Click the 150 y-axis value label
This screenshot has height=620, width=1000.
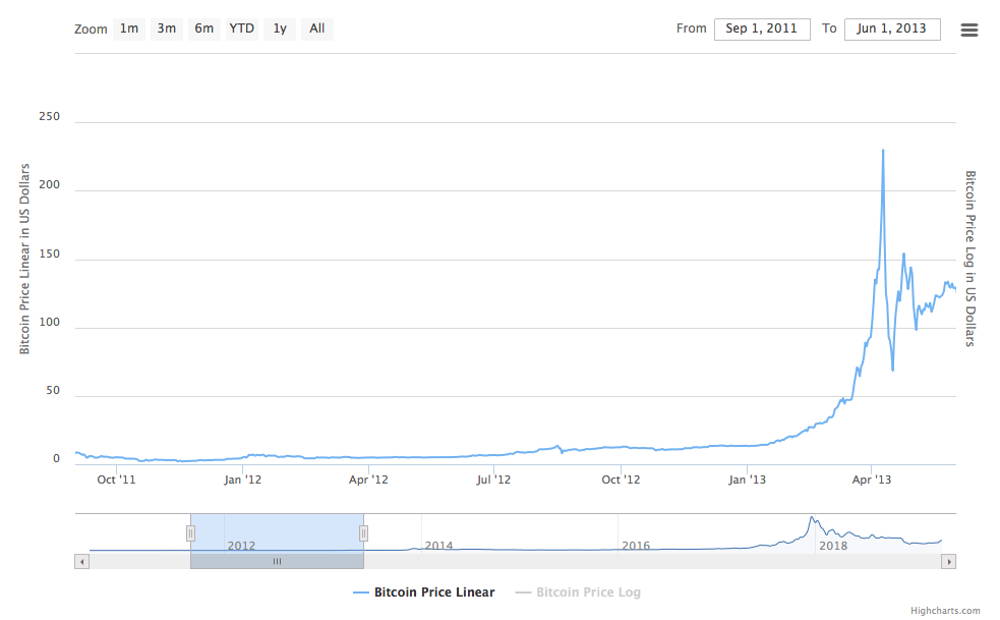click(x=49, y=254)
